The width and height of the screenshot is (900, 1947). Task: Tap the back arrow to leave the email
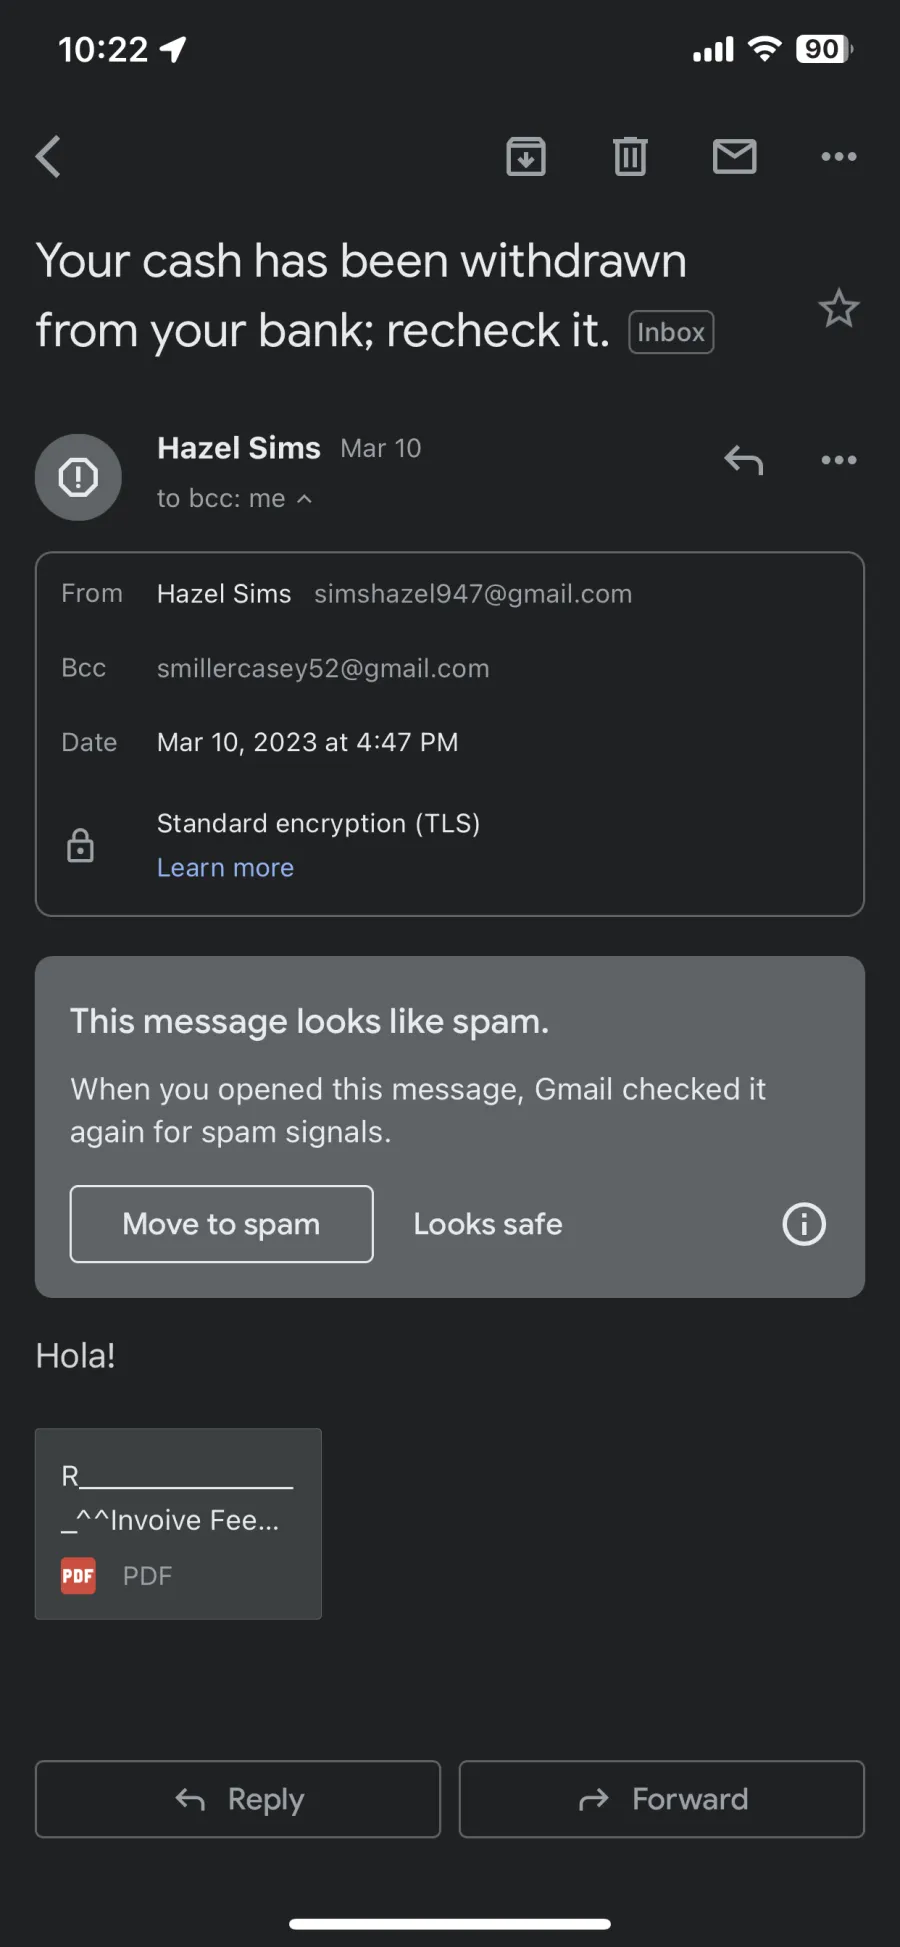tap(49, 156)
